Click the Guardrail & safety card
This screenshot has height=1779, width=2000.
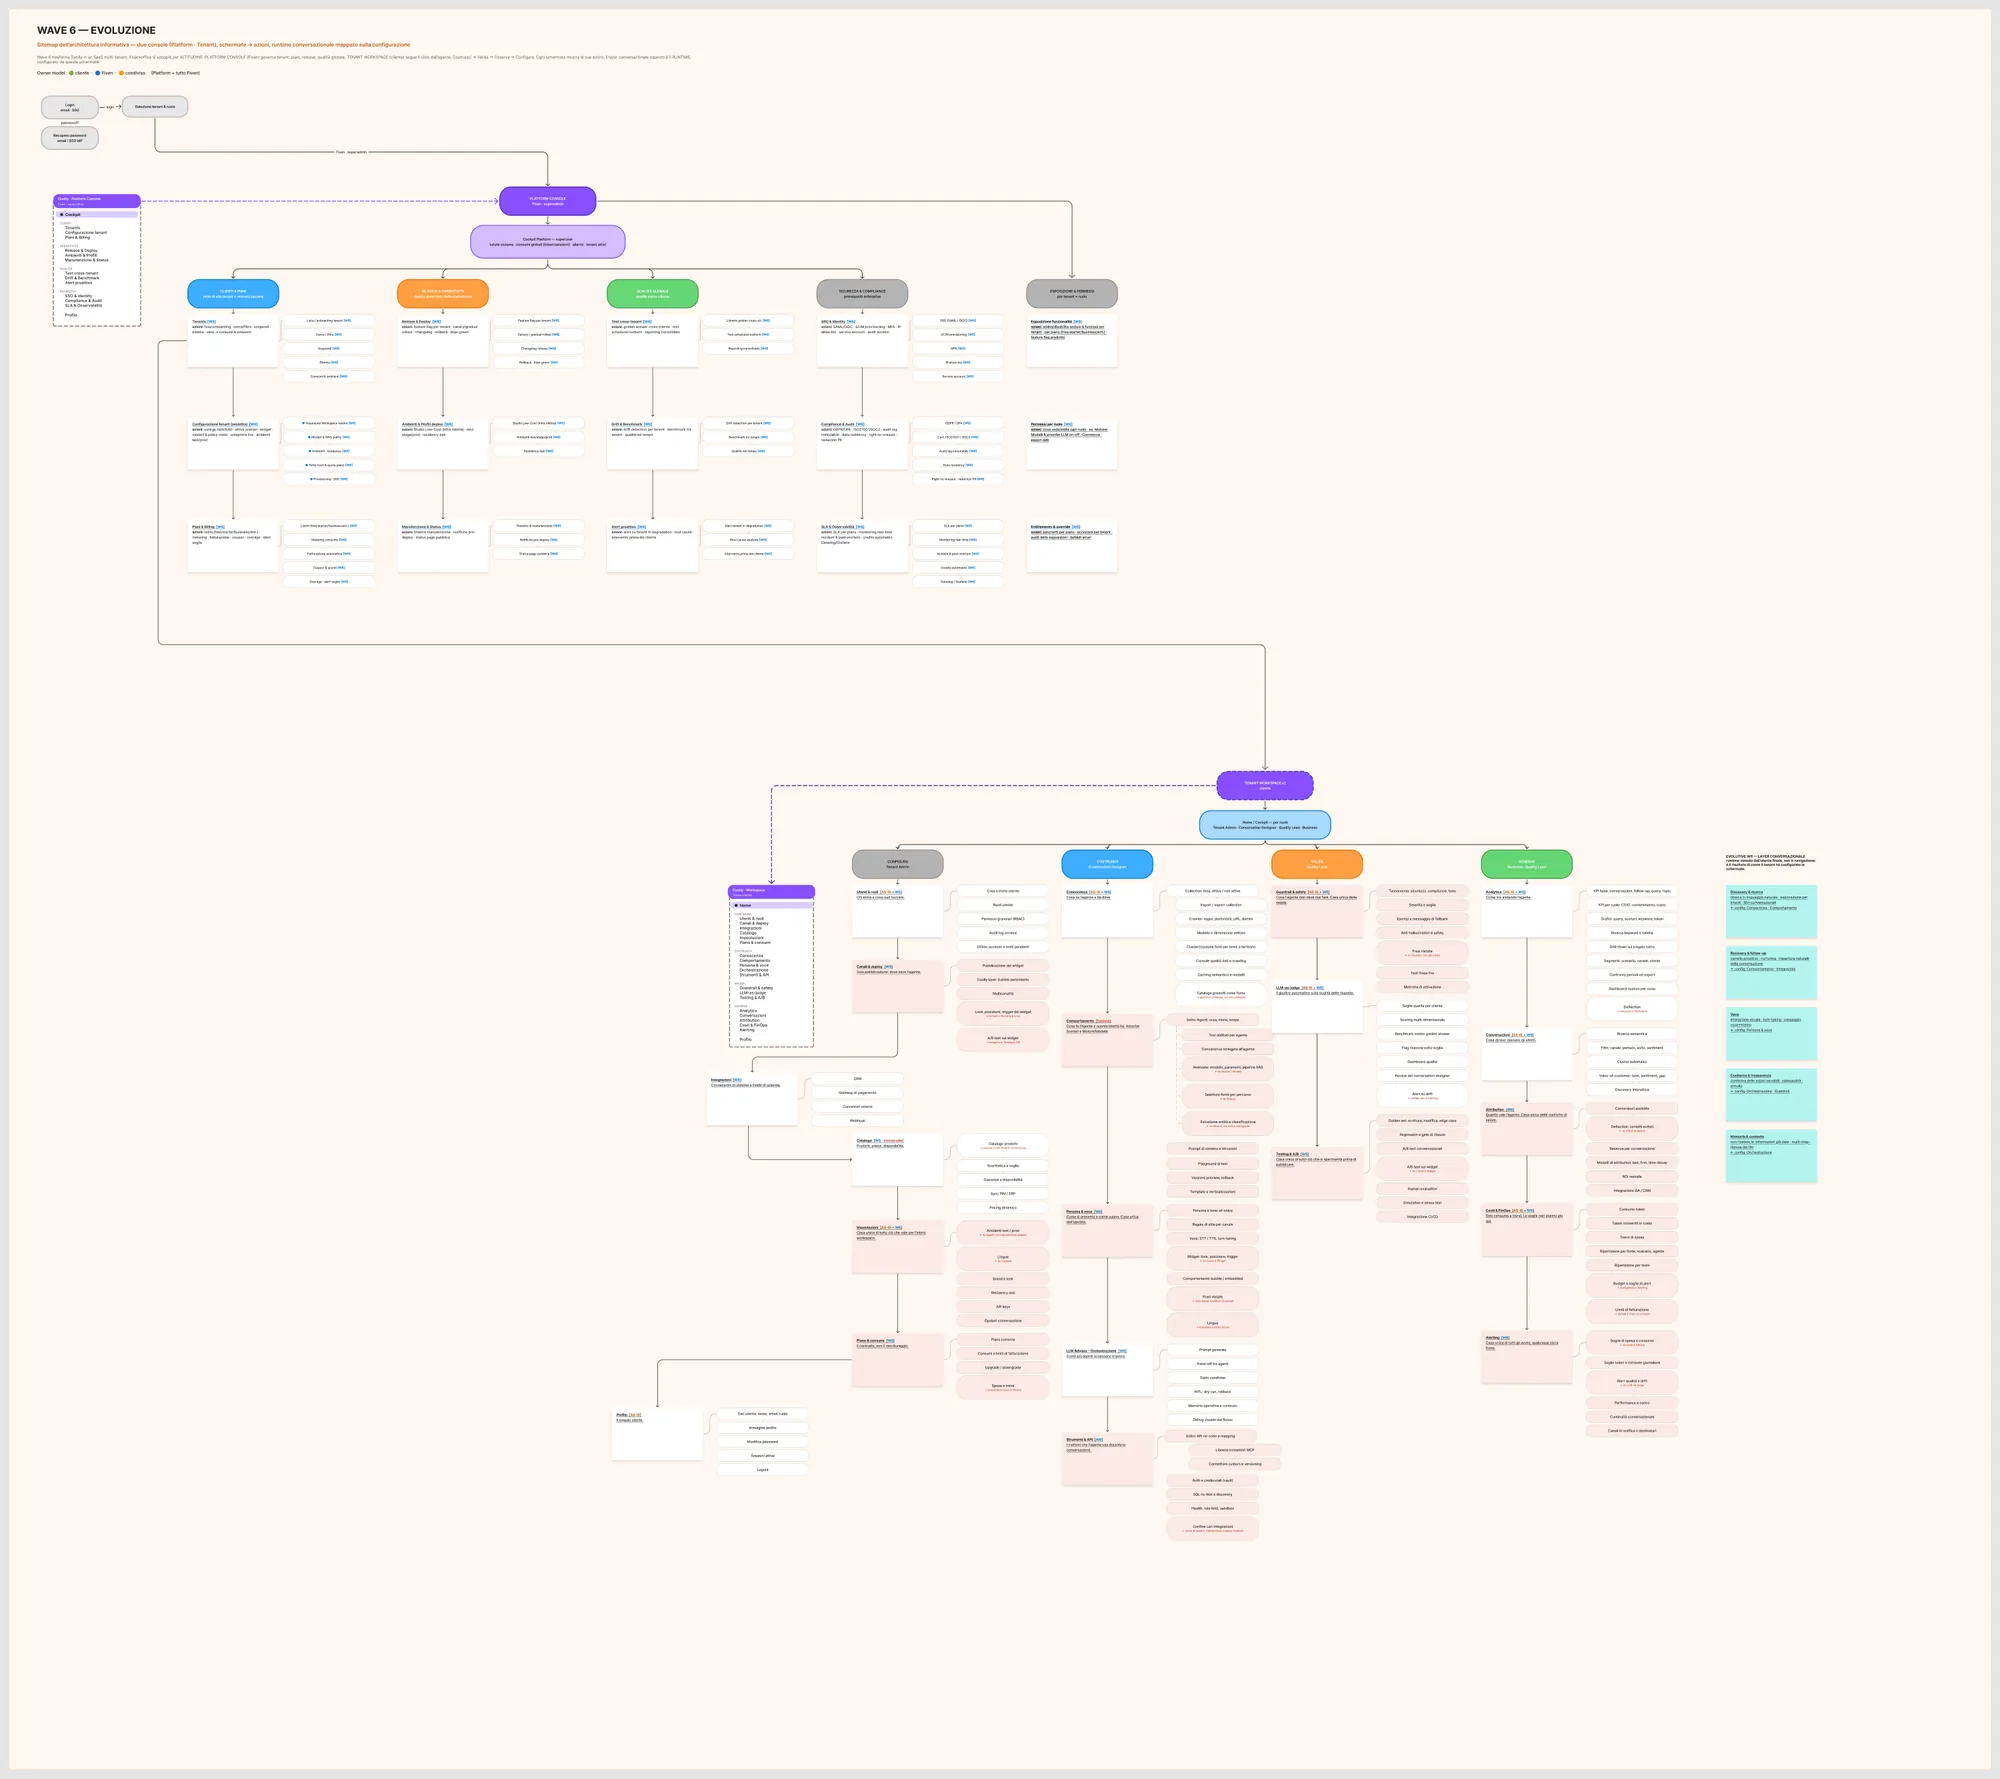1317,912
